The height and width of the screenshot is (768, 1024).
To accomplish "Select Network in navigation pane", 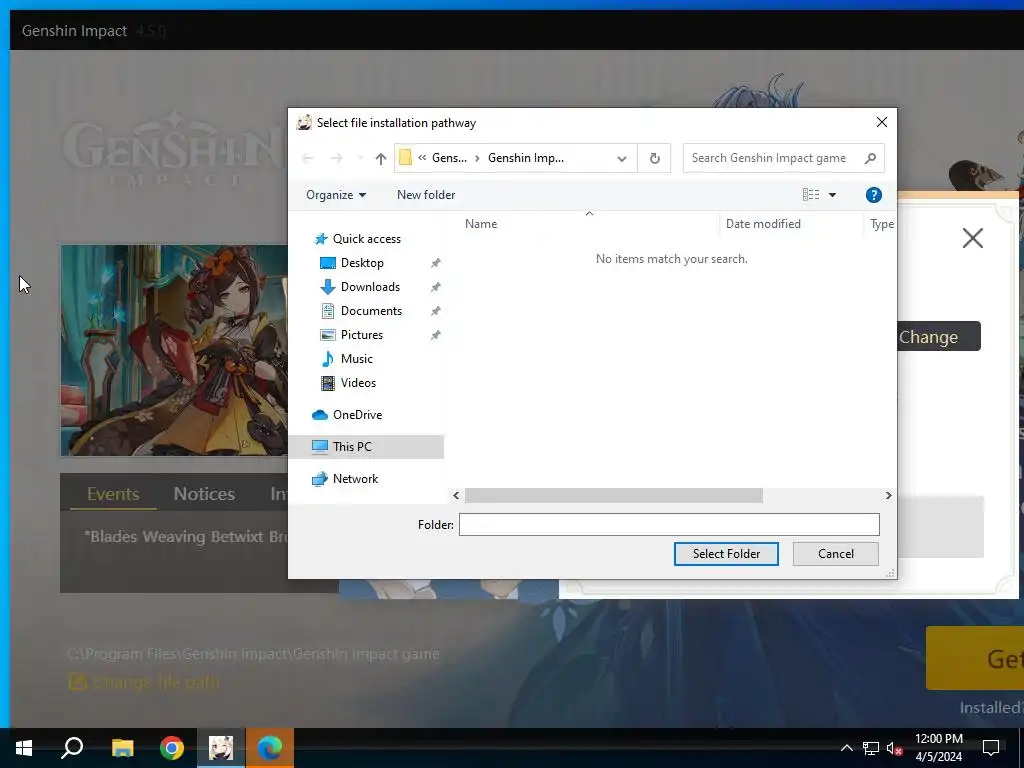I will [355, 479].
